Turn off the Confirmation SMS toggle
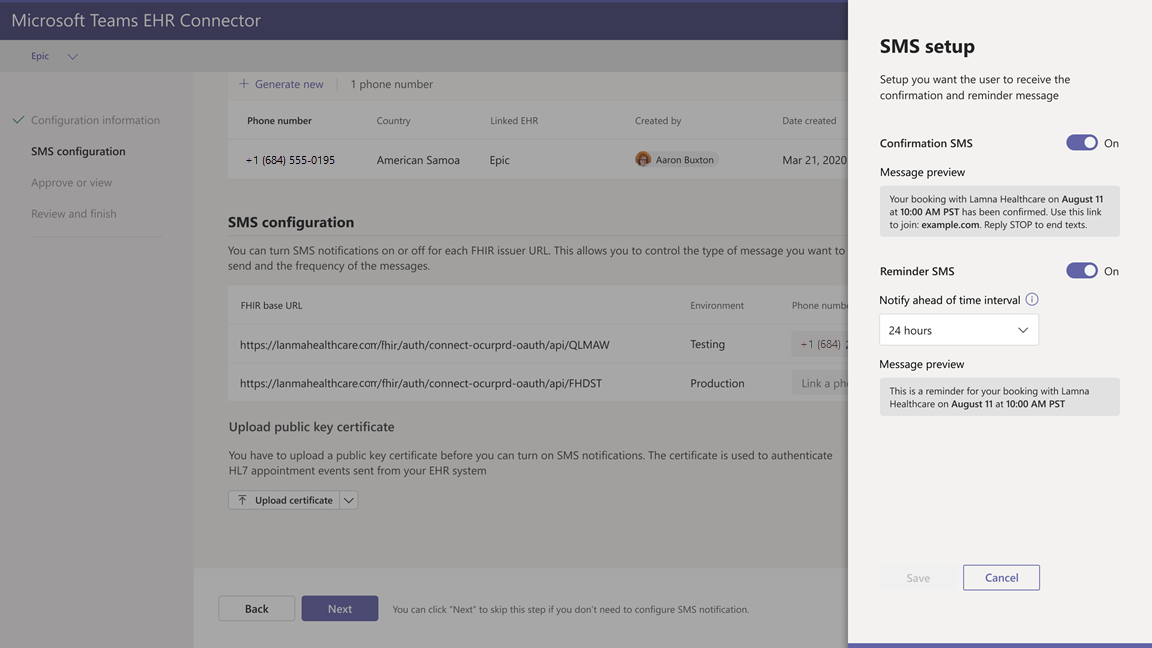Viewport: 1152px width, 648px height. pyautogui.click(x=1081, y=143)
